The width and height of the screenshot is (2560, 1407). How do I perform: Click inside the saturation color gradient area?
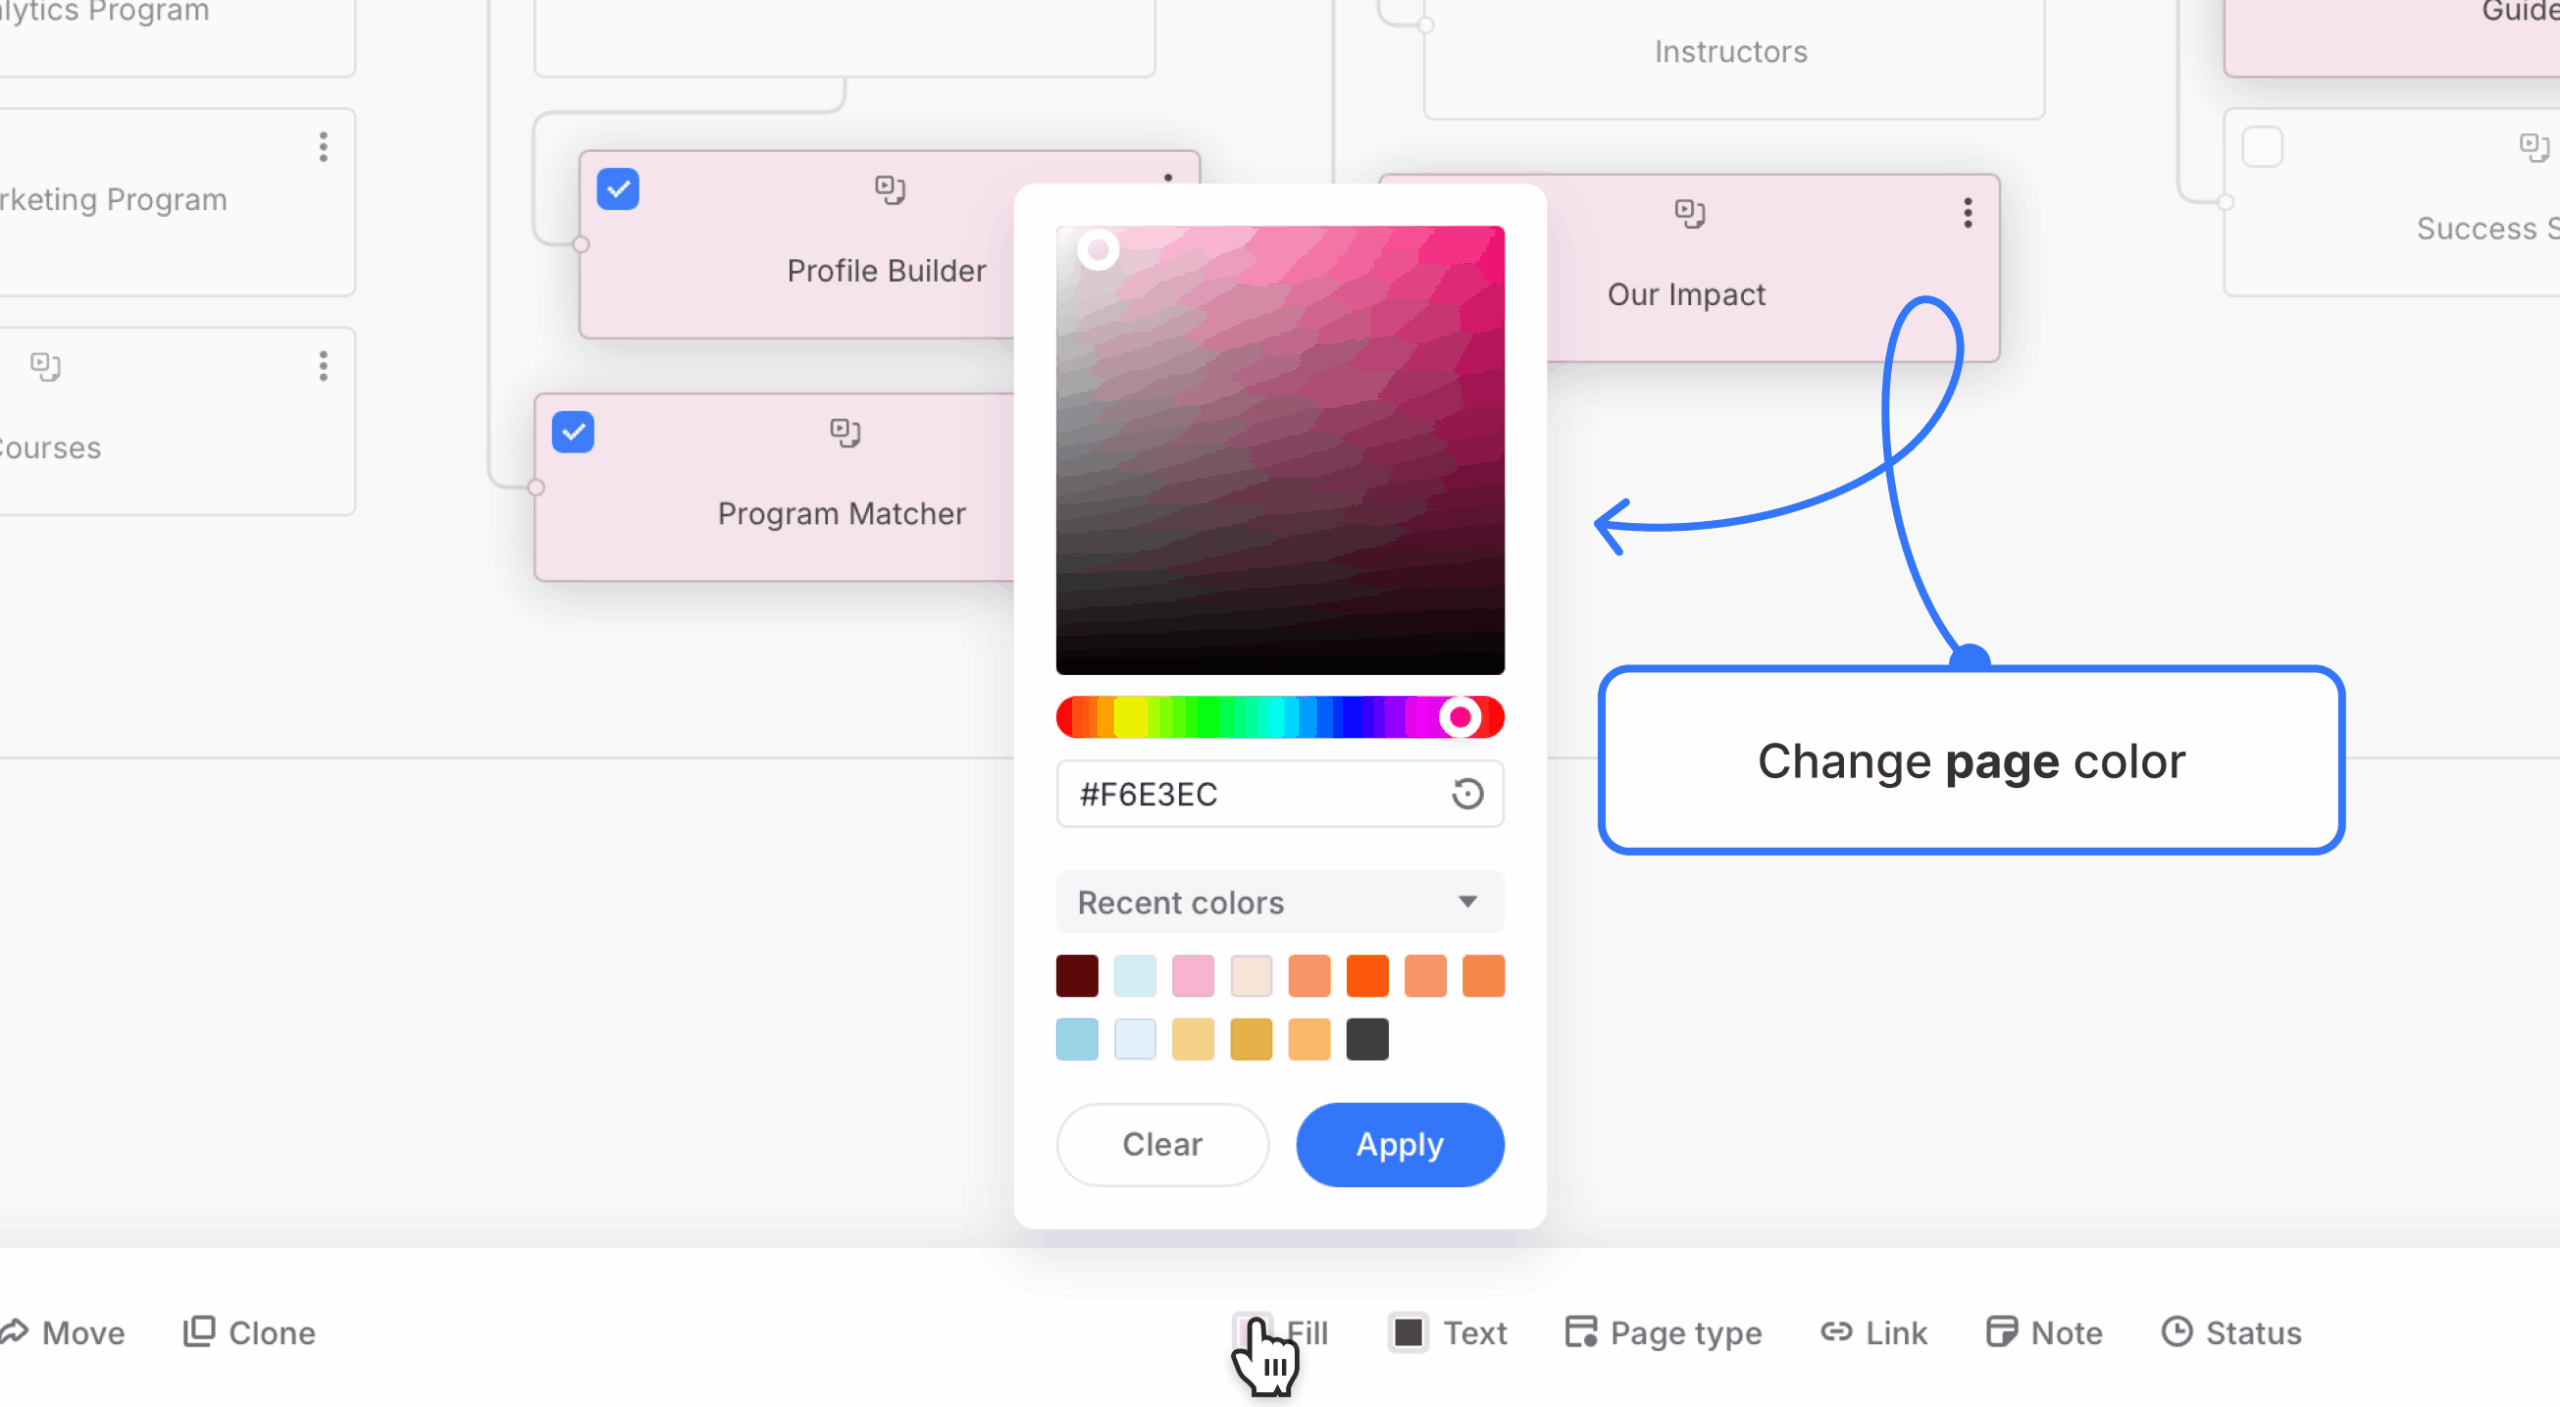click(1280, 450)
